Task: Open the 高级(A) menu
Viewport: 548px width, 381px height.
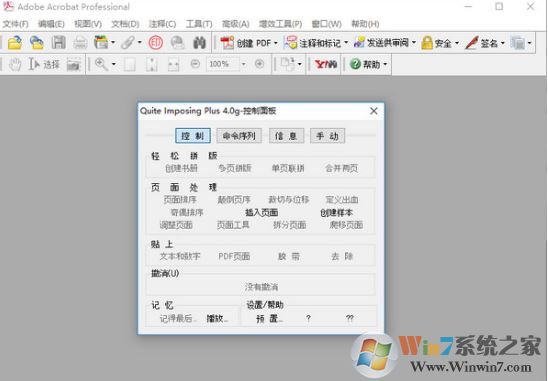Action: click(x=236, y=24)
